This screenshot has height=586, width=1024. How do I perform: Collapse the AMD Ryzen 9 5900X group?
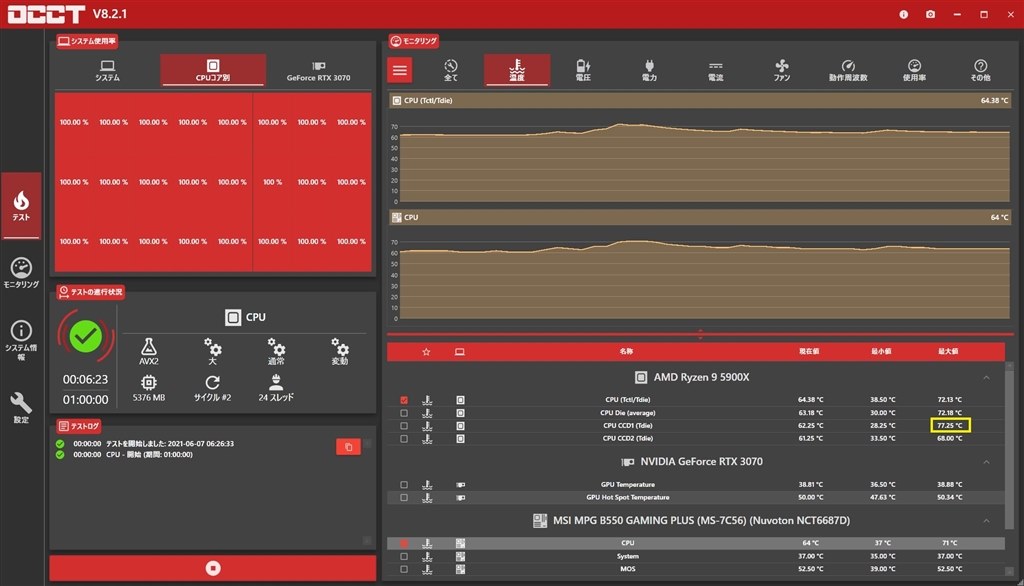tap(986, 378)
